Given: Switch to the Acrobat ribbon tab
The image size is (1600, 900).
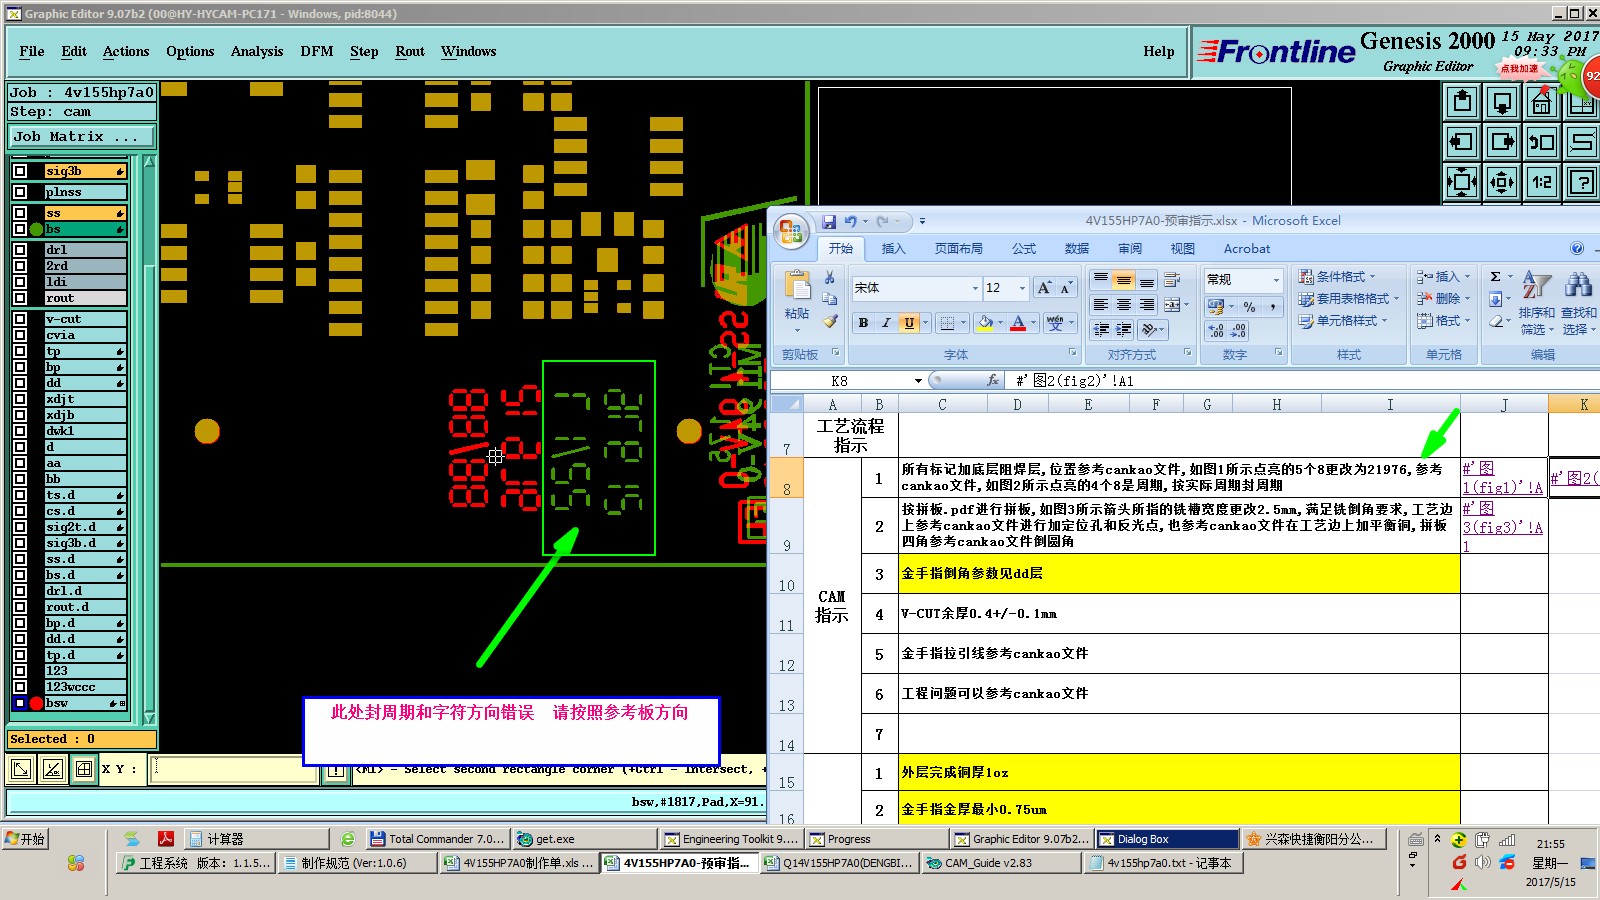Looking at the screenshot, I should (x=1247, y=249).
